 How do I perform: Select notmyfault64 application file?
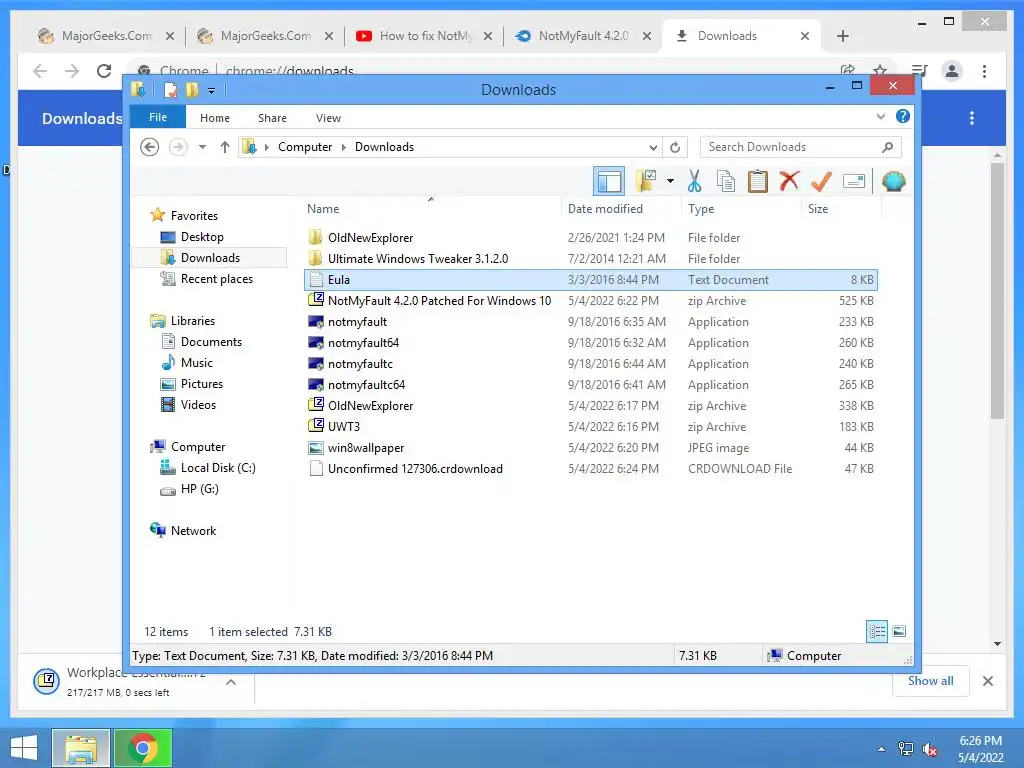coord(590,342)
